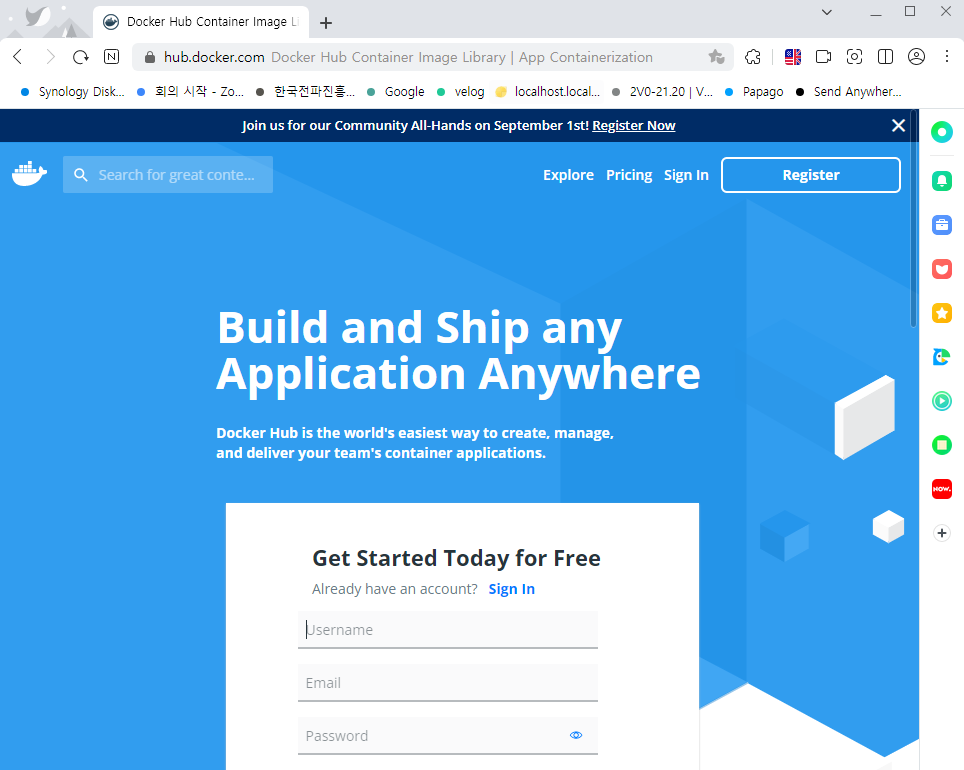Open the browser three-dot menu
This screenshot has height=770, width=964.
point(947,57)
